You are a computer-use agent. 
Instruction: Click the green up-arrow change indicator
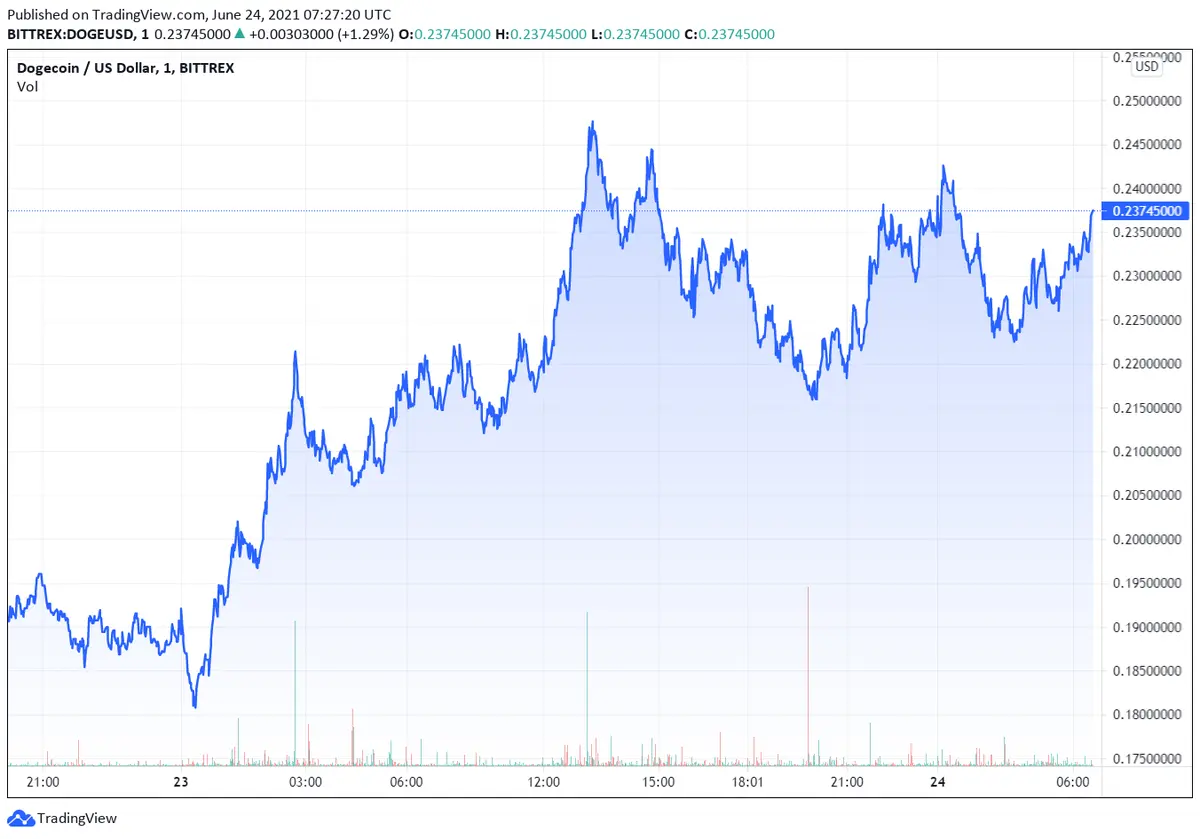240,34
